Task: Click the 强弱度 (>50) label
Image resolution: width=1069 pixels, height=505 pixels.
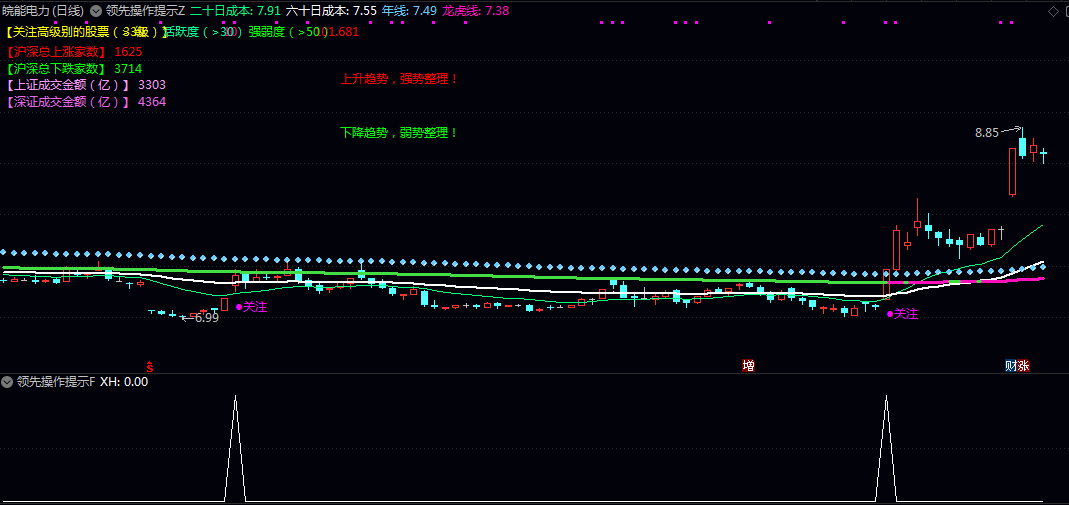Action: [288, 31]
